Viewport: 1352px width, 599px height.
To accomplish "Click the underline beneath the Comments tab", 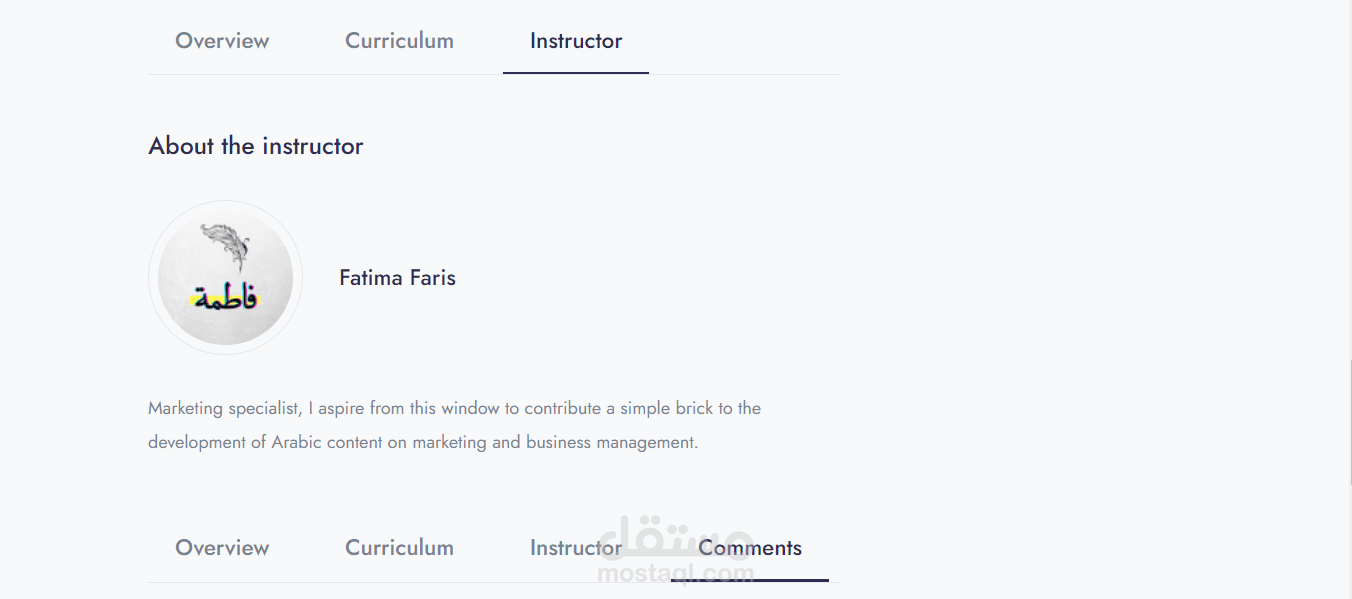I will click(x=750, y=580).
